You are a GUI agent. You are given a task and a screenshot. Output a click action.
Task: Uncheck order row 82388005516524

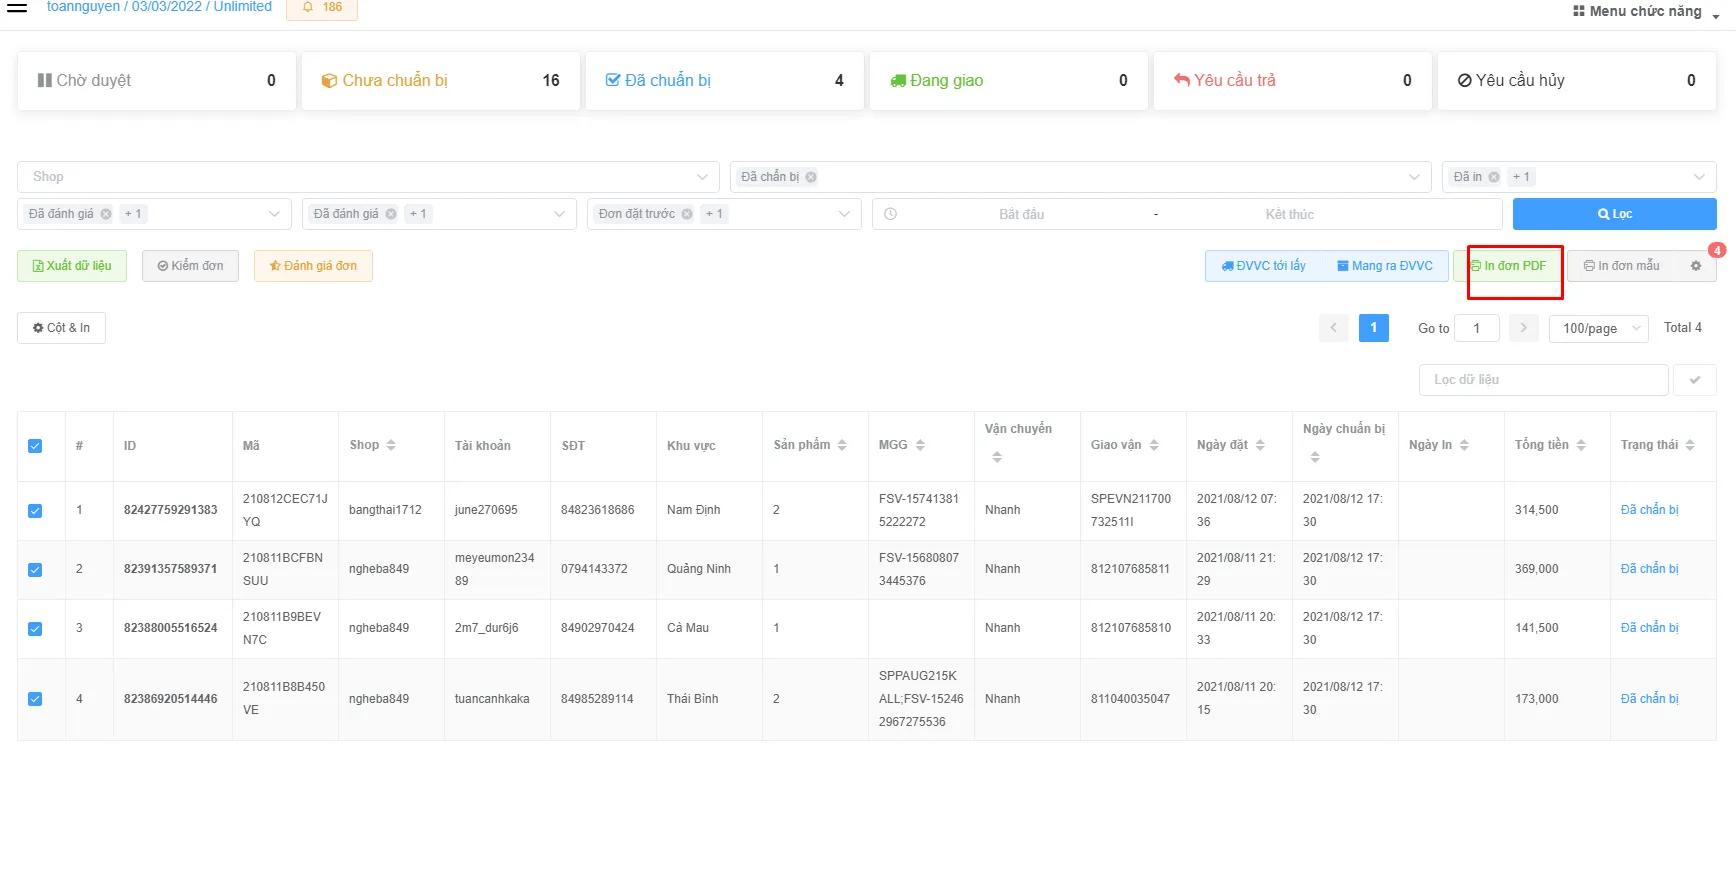point(35,629)
